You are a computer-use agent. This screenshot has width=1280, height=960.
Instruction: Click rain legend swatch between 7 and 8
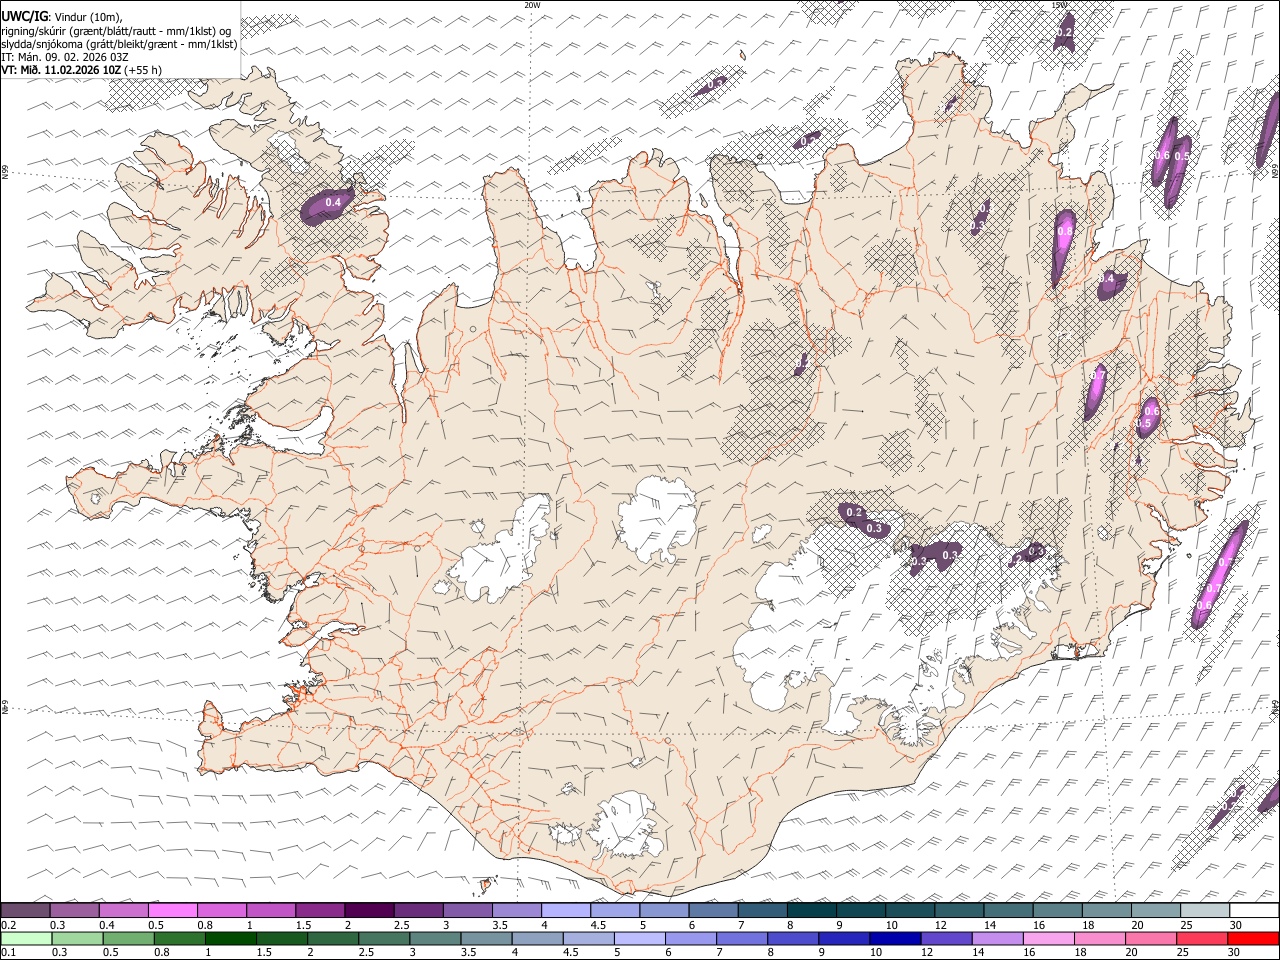743,938
